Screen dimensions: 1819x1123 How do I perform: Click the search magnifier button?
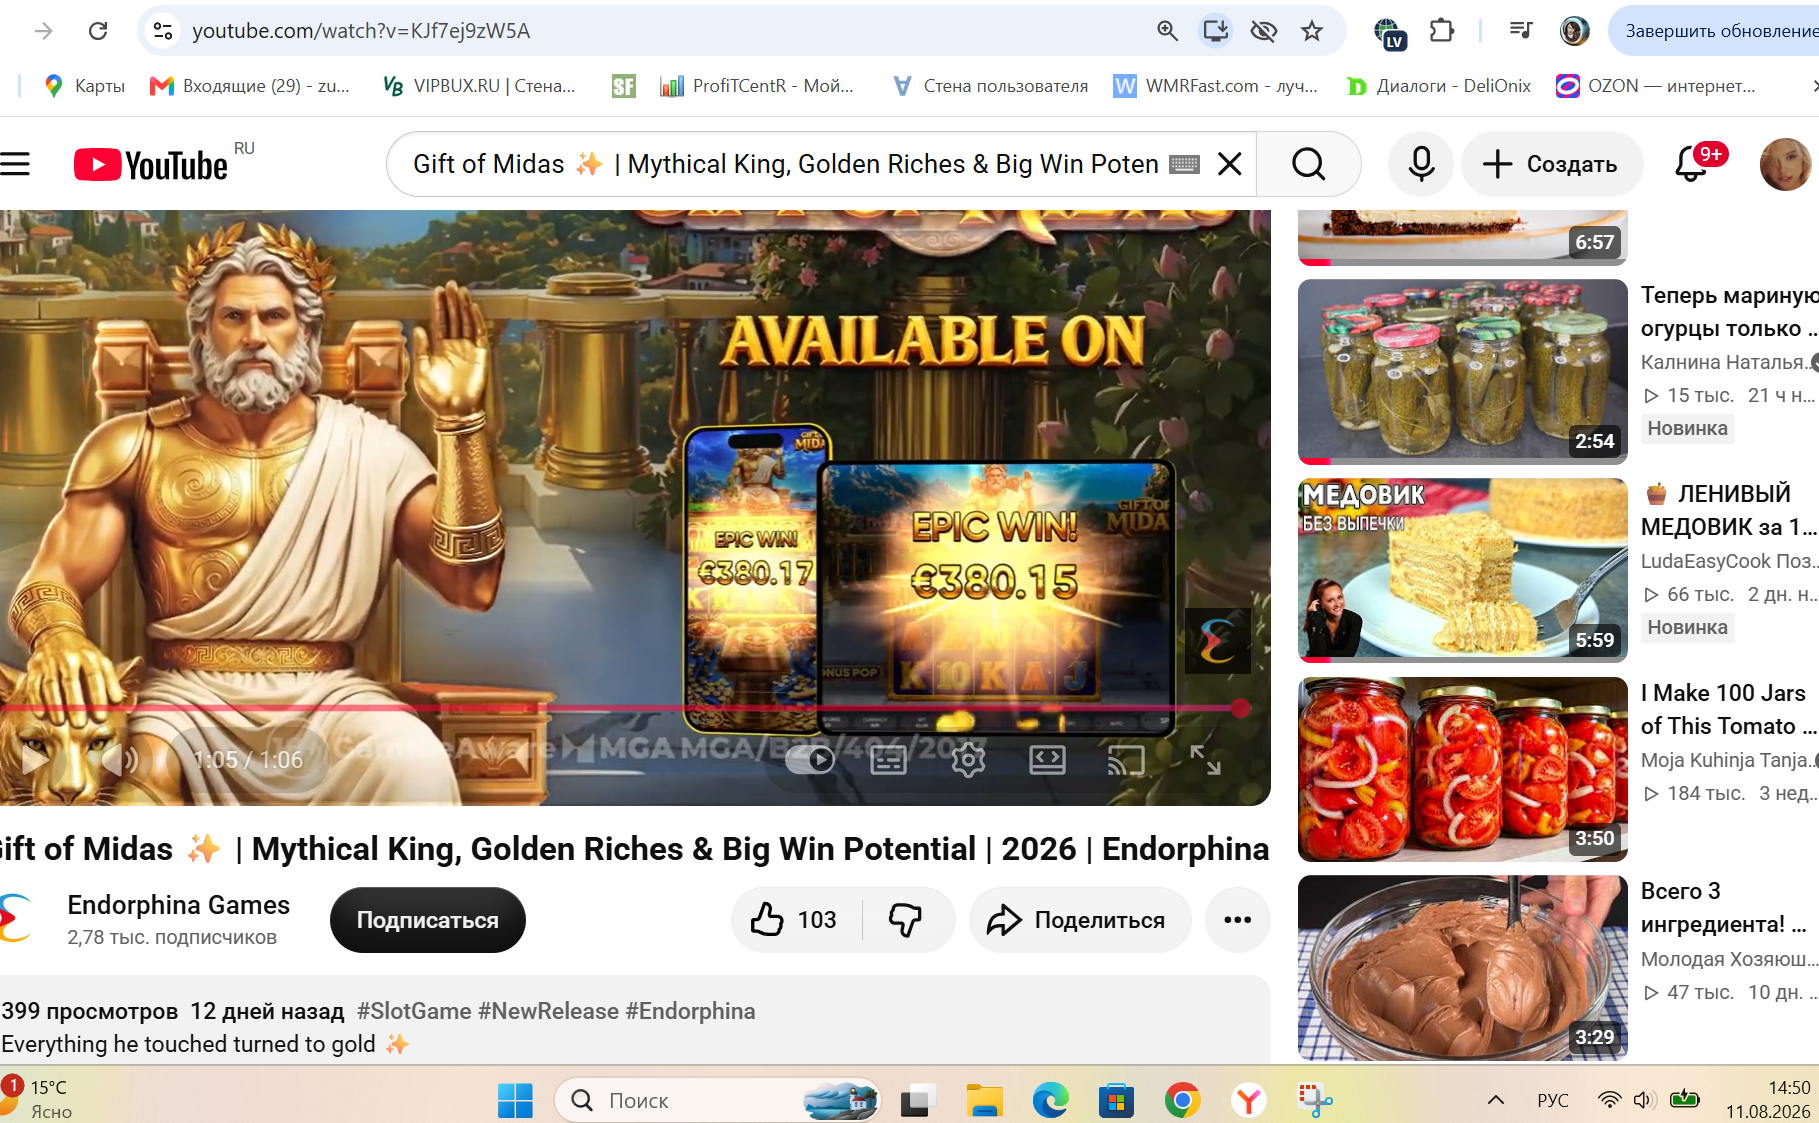click(x=1308, y=164)
